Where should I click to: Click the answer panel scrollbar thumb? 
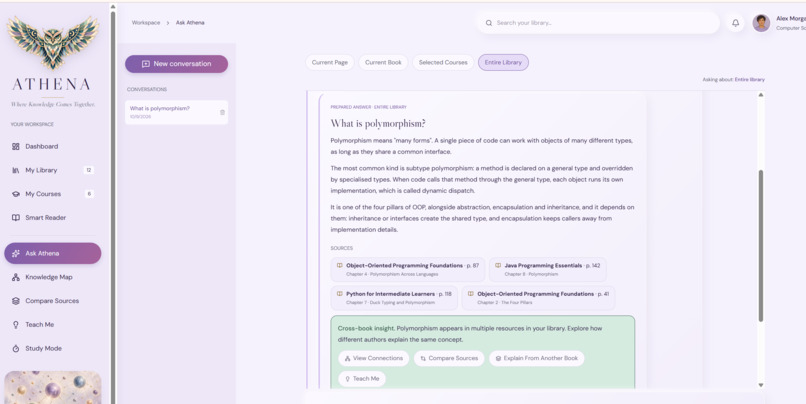761,246
